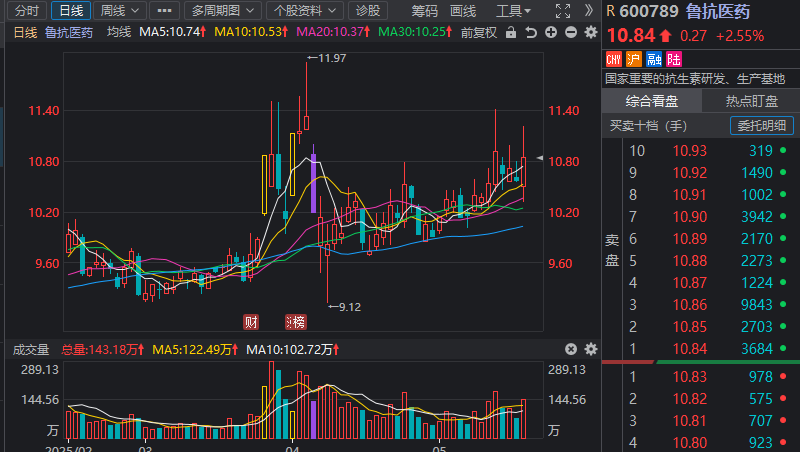Click the 财 financial report marker
The width and height of the screenshot is (800, 452).
click(252, 322)
